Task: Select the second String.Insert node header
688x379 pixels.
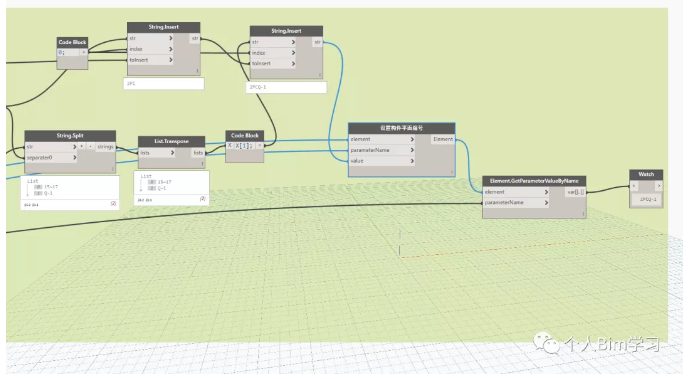Action: coord(287,31)
